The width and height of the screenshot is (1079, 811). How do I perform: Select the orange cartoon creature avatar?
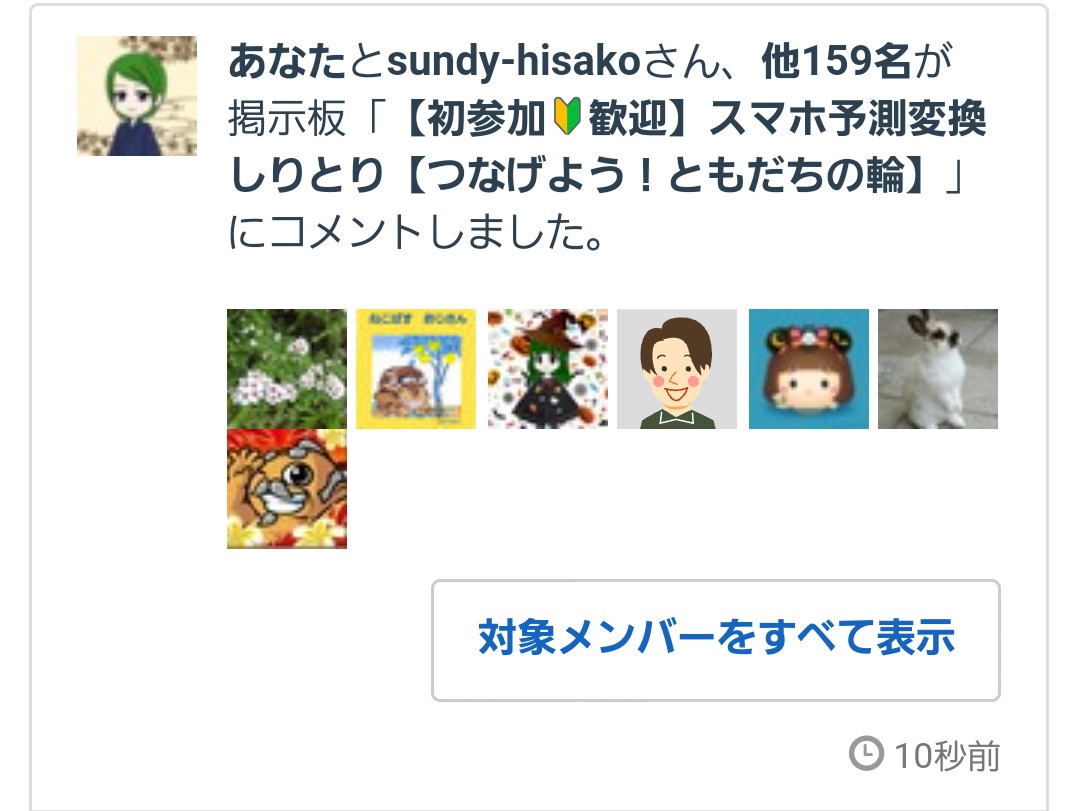287,489
